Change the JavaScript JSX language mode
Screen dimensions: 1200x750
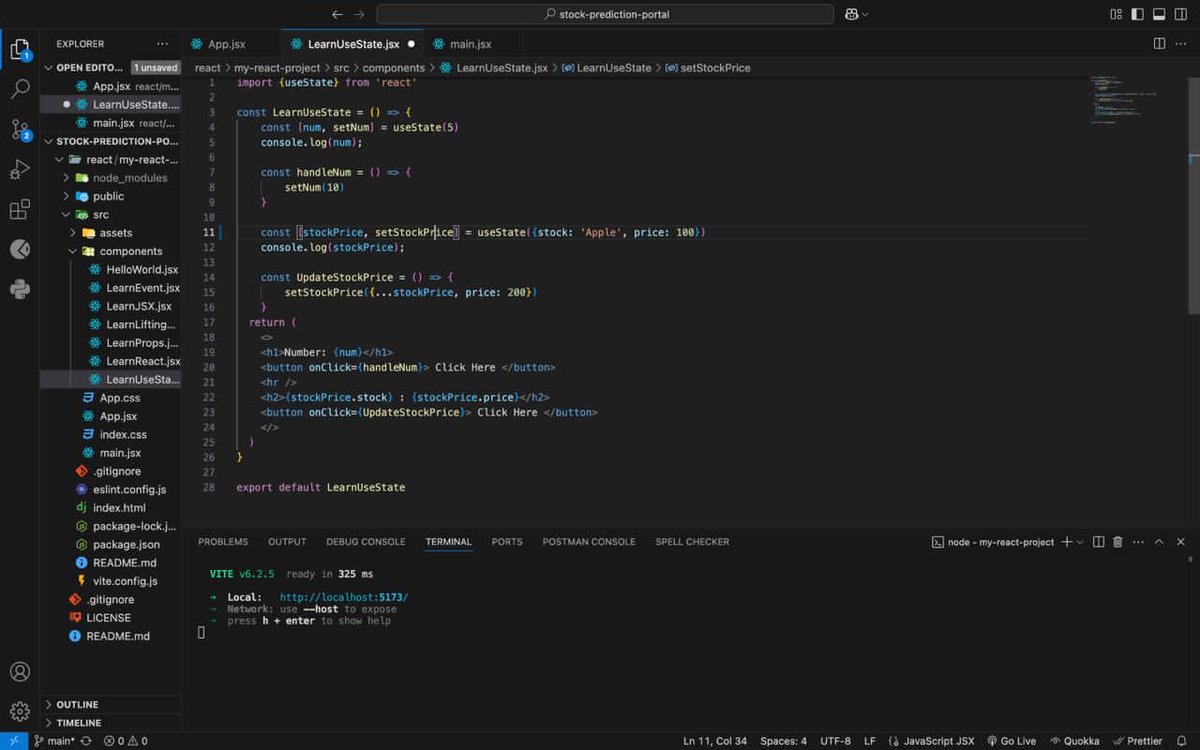[x=939, y=741]
